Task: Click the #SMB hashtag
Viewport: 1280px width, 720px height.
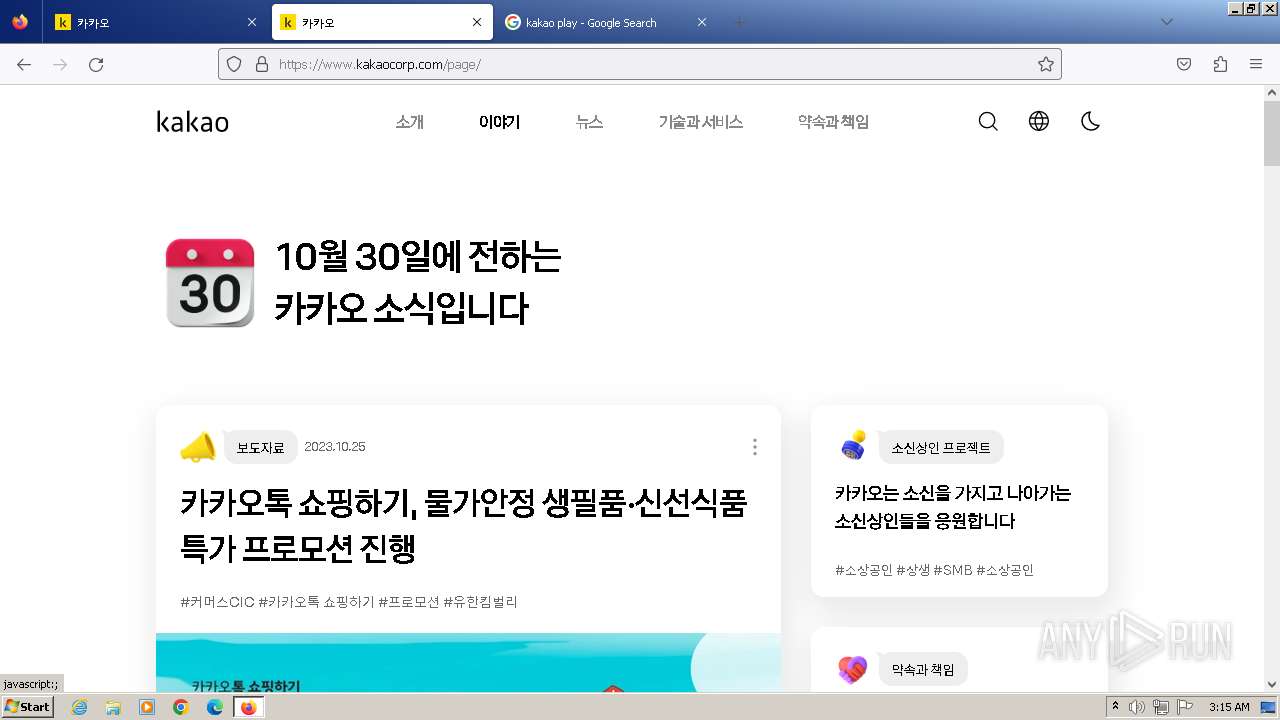Action: 952,570
